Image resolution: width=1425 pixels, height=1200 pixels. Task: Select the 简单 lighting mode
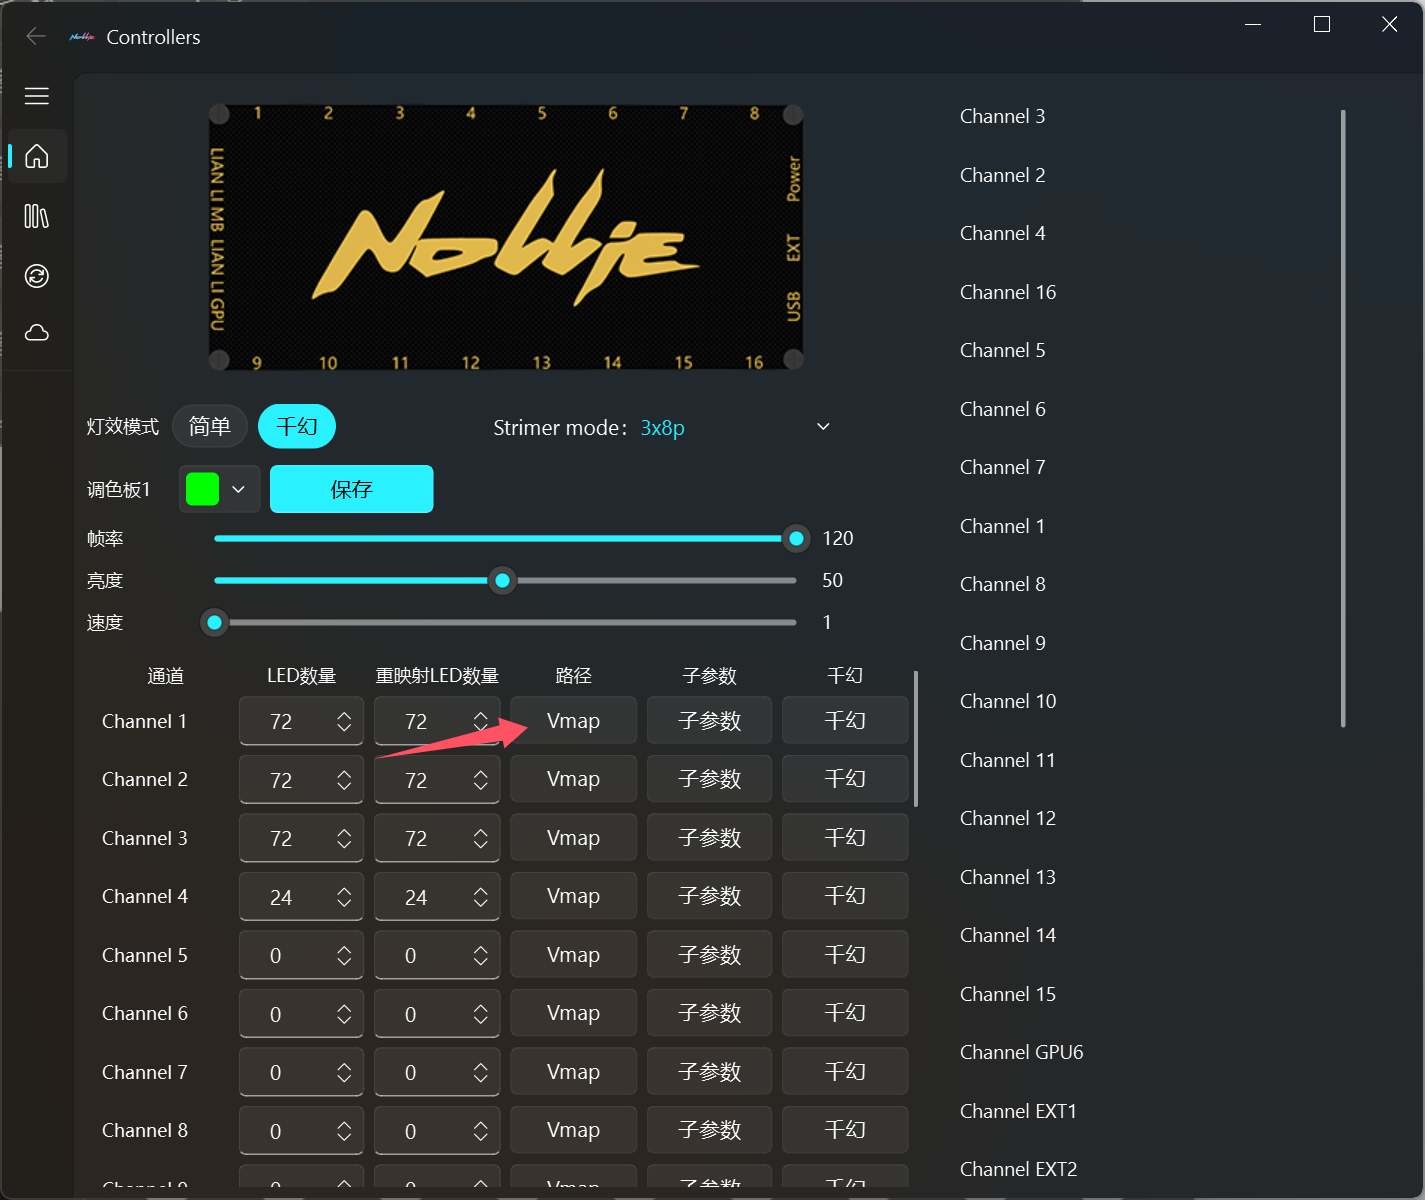click(x=210, y=427)
